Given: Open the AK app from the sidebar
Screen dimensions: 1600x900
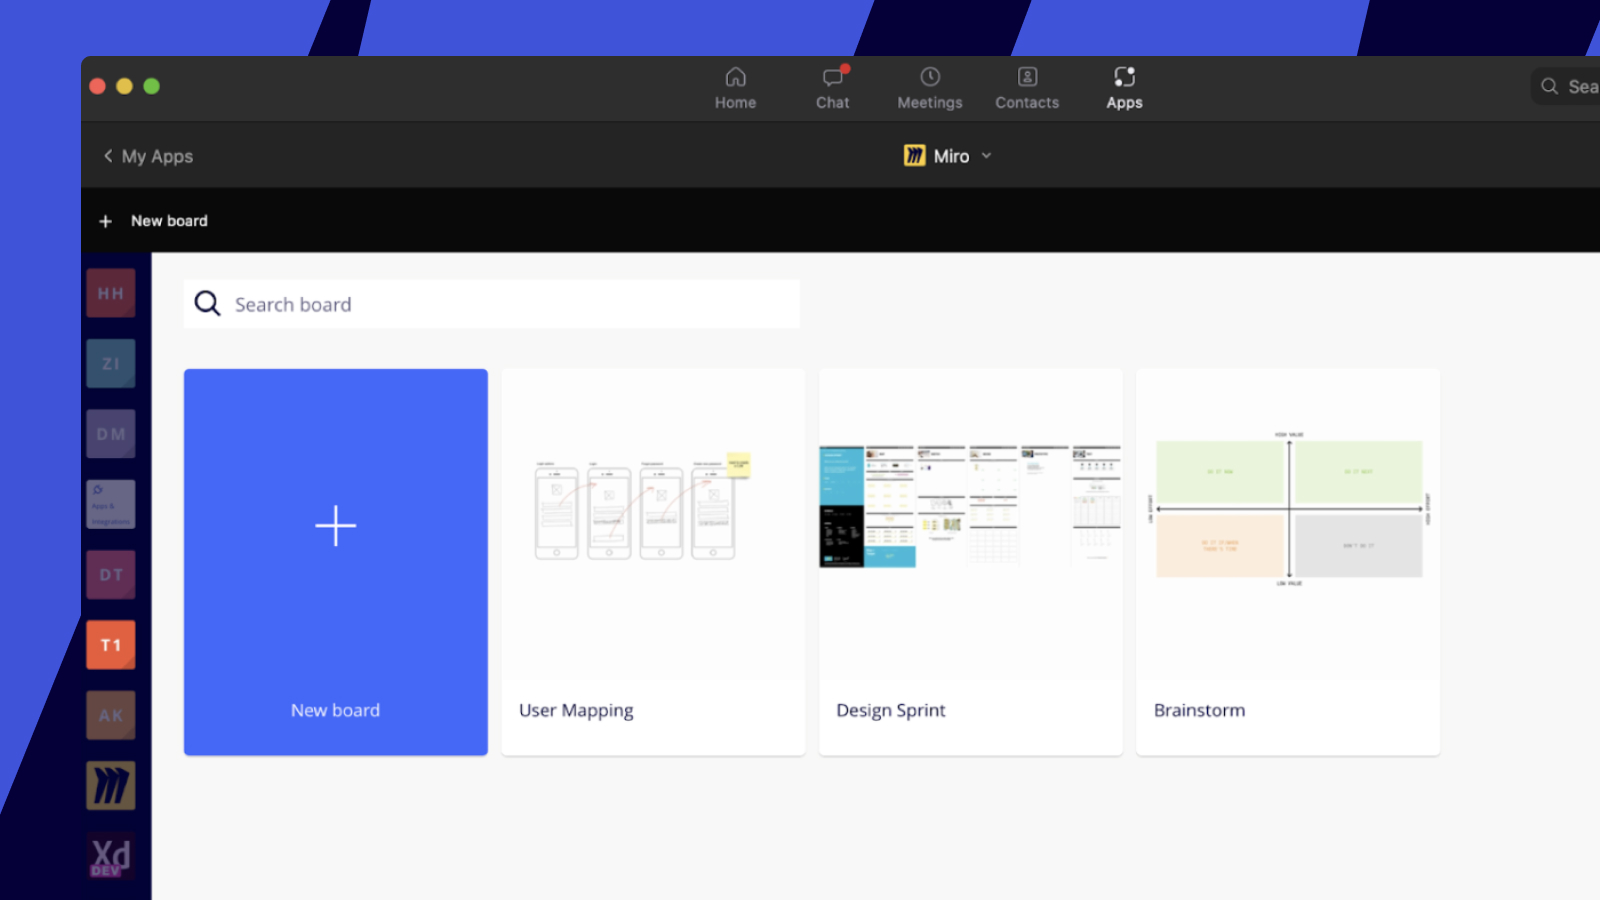Looking at the screenshot, I should pyautogui.click(x=110, y=714).
